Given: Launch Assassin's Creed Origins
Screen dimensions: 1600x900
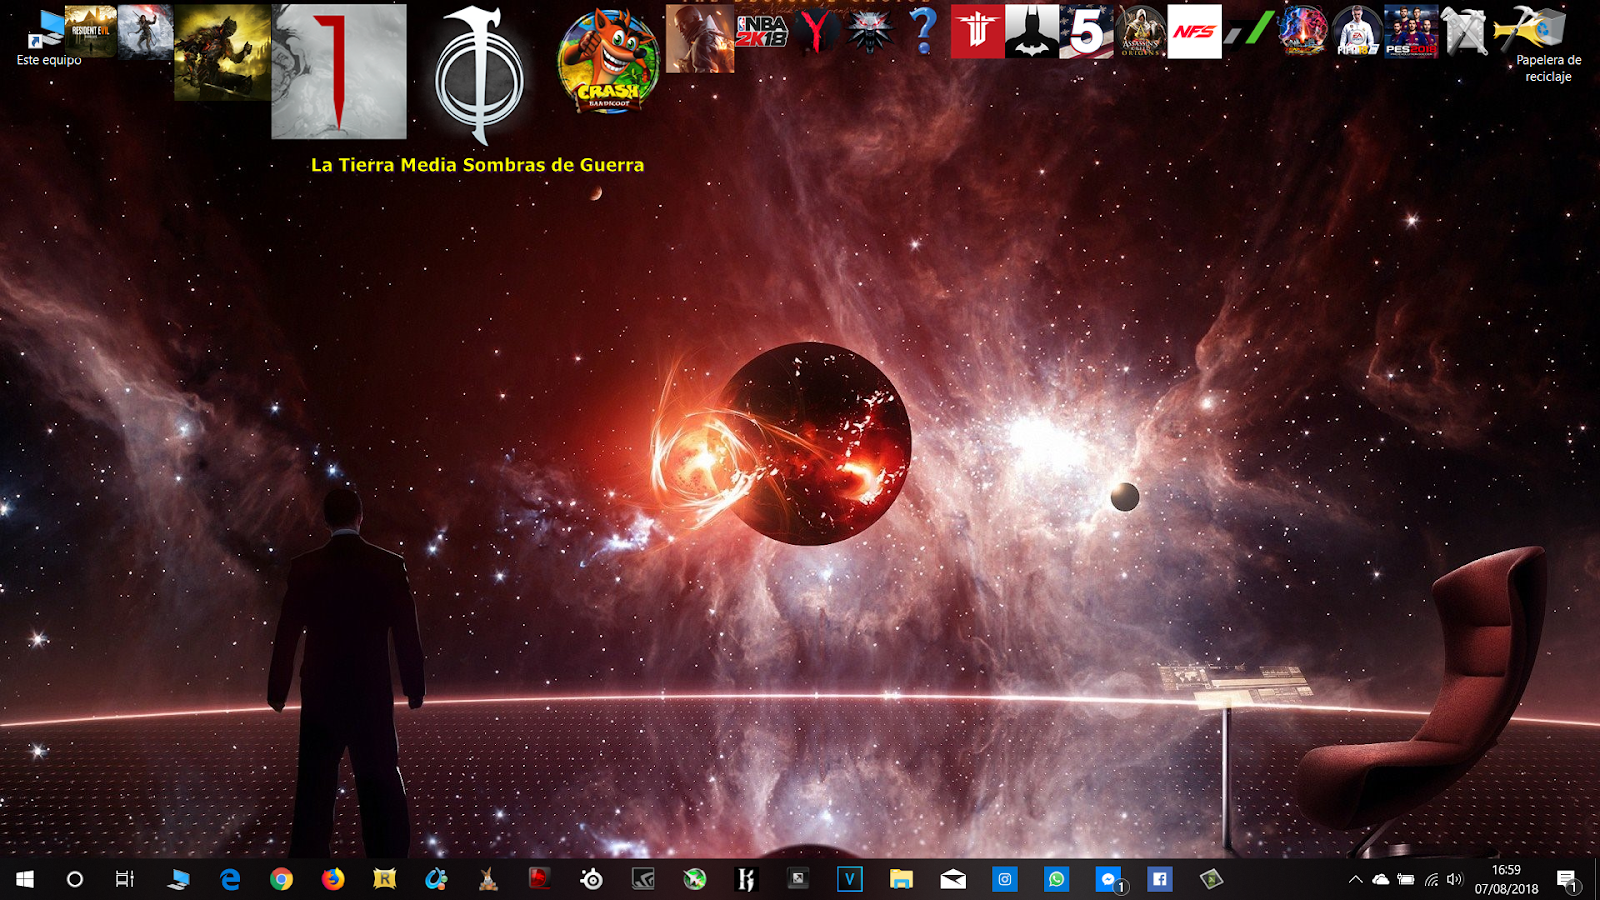Looking at the screenshot, I should coord(1140,31).
